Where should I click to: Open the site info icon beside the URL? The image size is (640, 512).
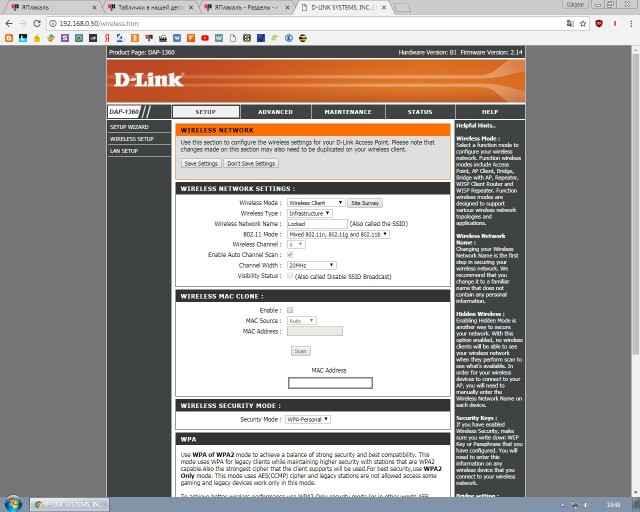[53, 24]
